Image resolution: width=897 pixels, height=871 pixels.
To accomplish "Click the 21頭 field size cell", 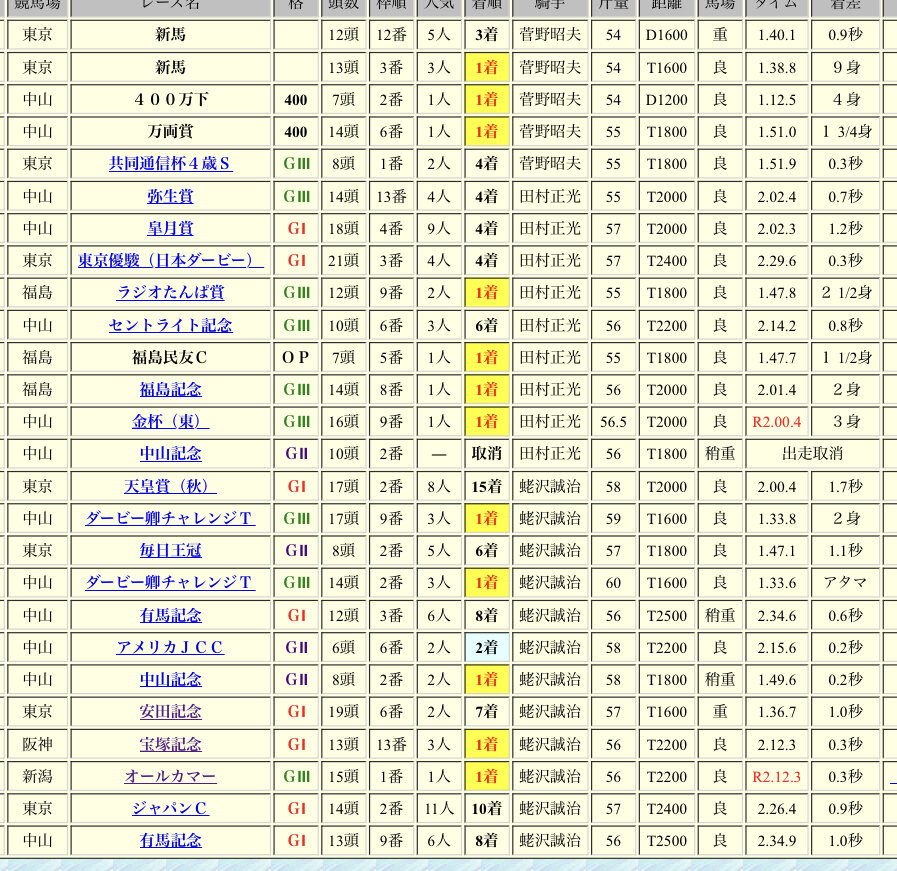I will click(344, 261).
